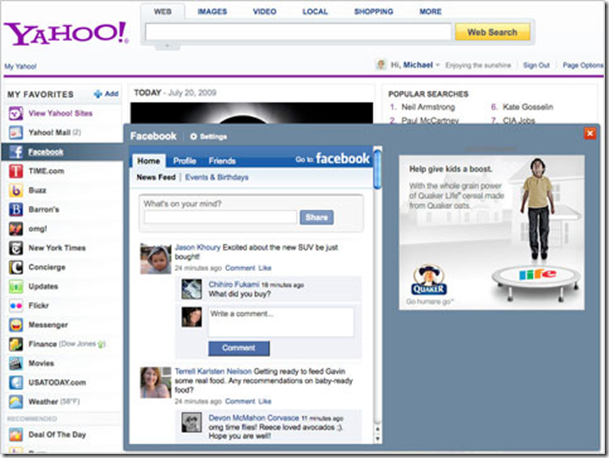This screenshot has width=609, height=458.
Task: Open View Yahoo! Sites icon
Action: click(x=16, y=113)
